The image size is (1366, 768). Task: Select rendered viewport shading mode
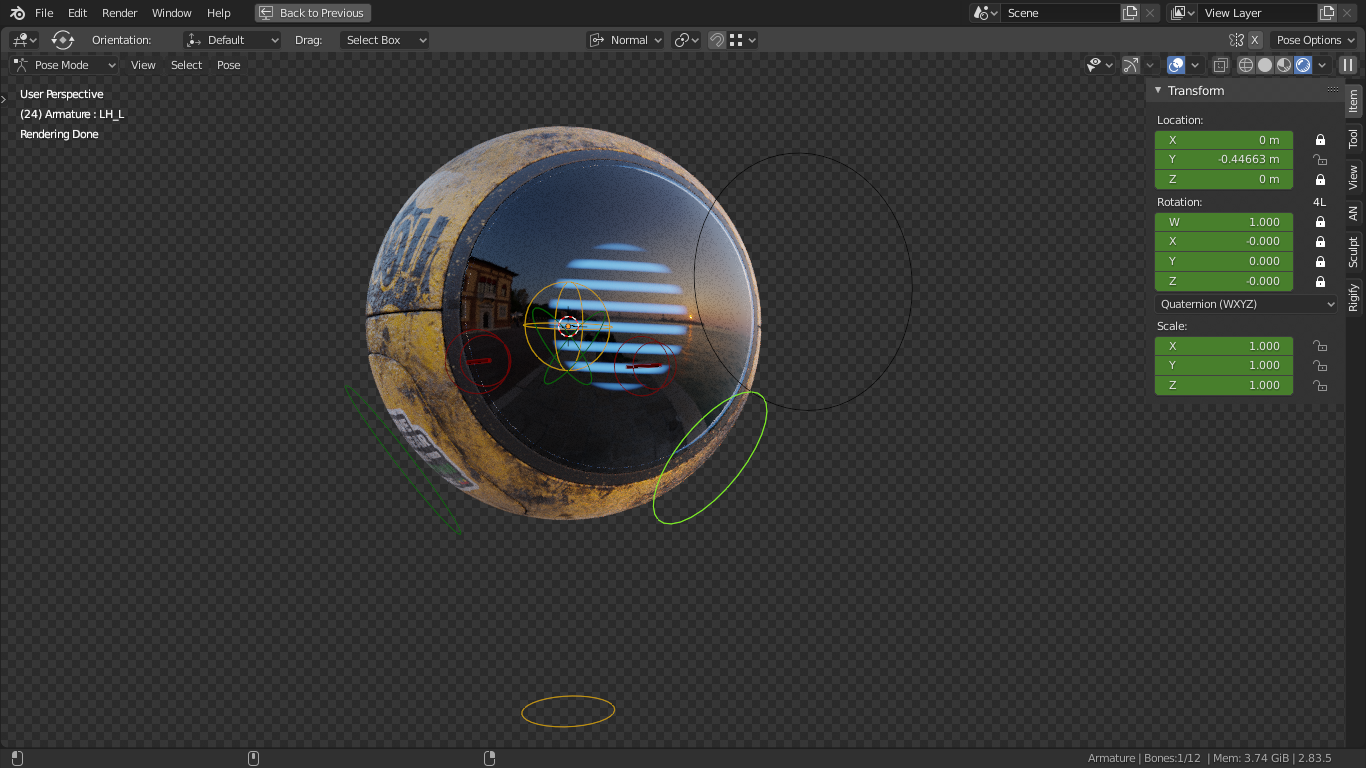pos(1303,65)
